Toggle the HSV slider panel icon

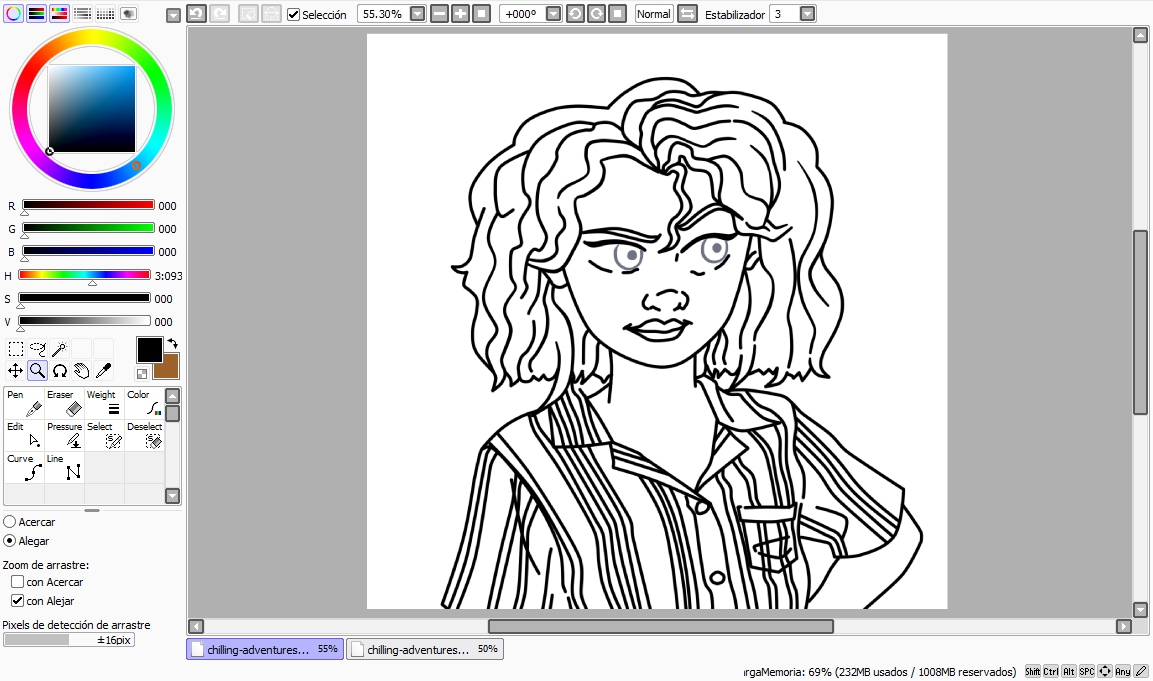(x=60, y=13)
